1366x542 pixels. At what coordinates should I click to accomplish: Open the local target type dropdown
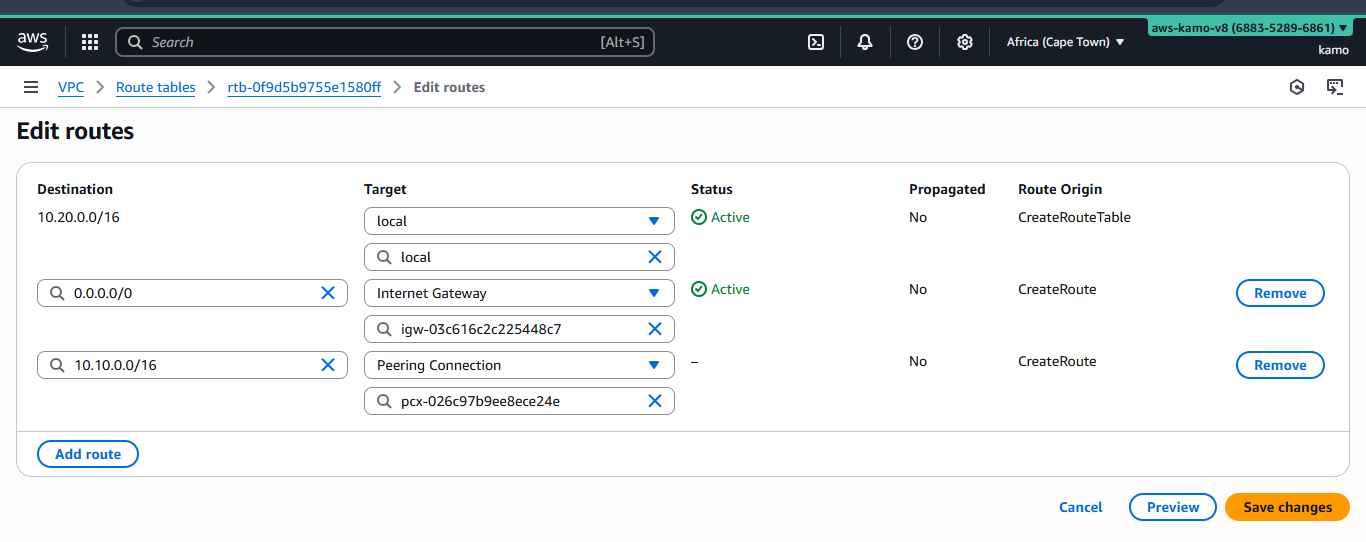(x=519, y=221)
